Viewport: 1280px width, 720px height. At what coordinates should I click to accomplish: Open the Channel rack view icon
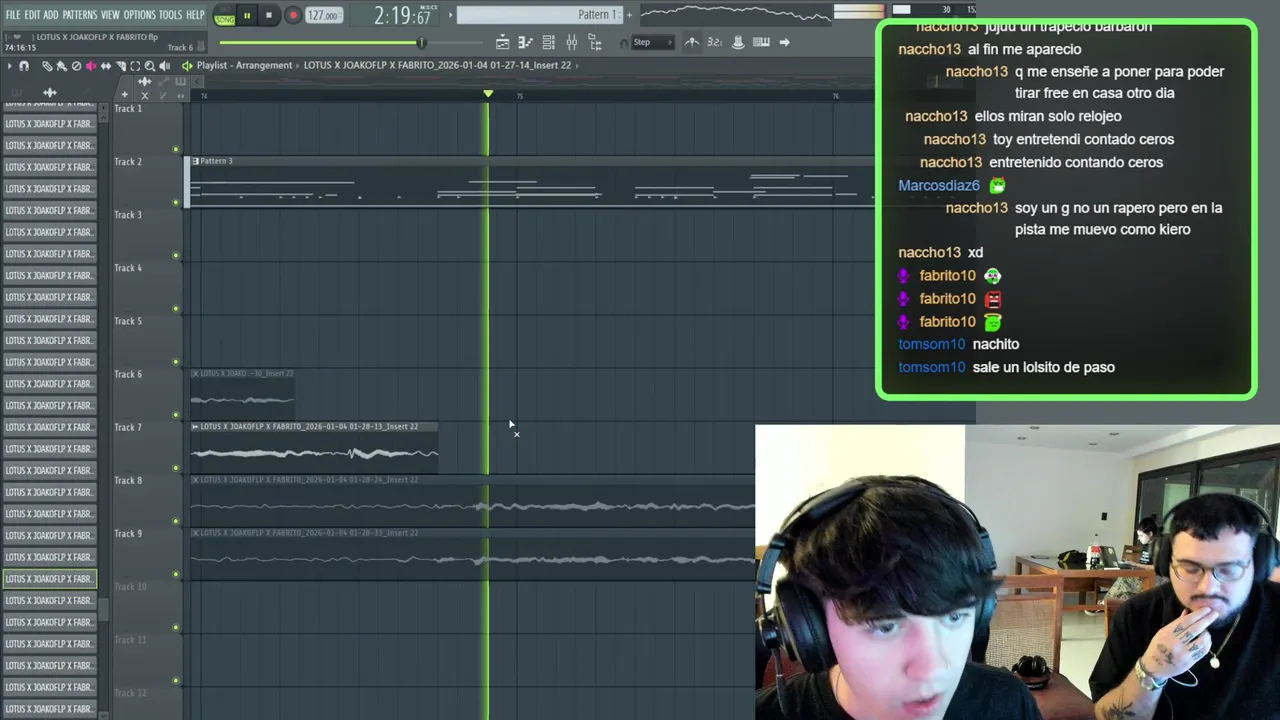coord(548,42)
